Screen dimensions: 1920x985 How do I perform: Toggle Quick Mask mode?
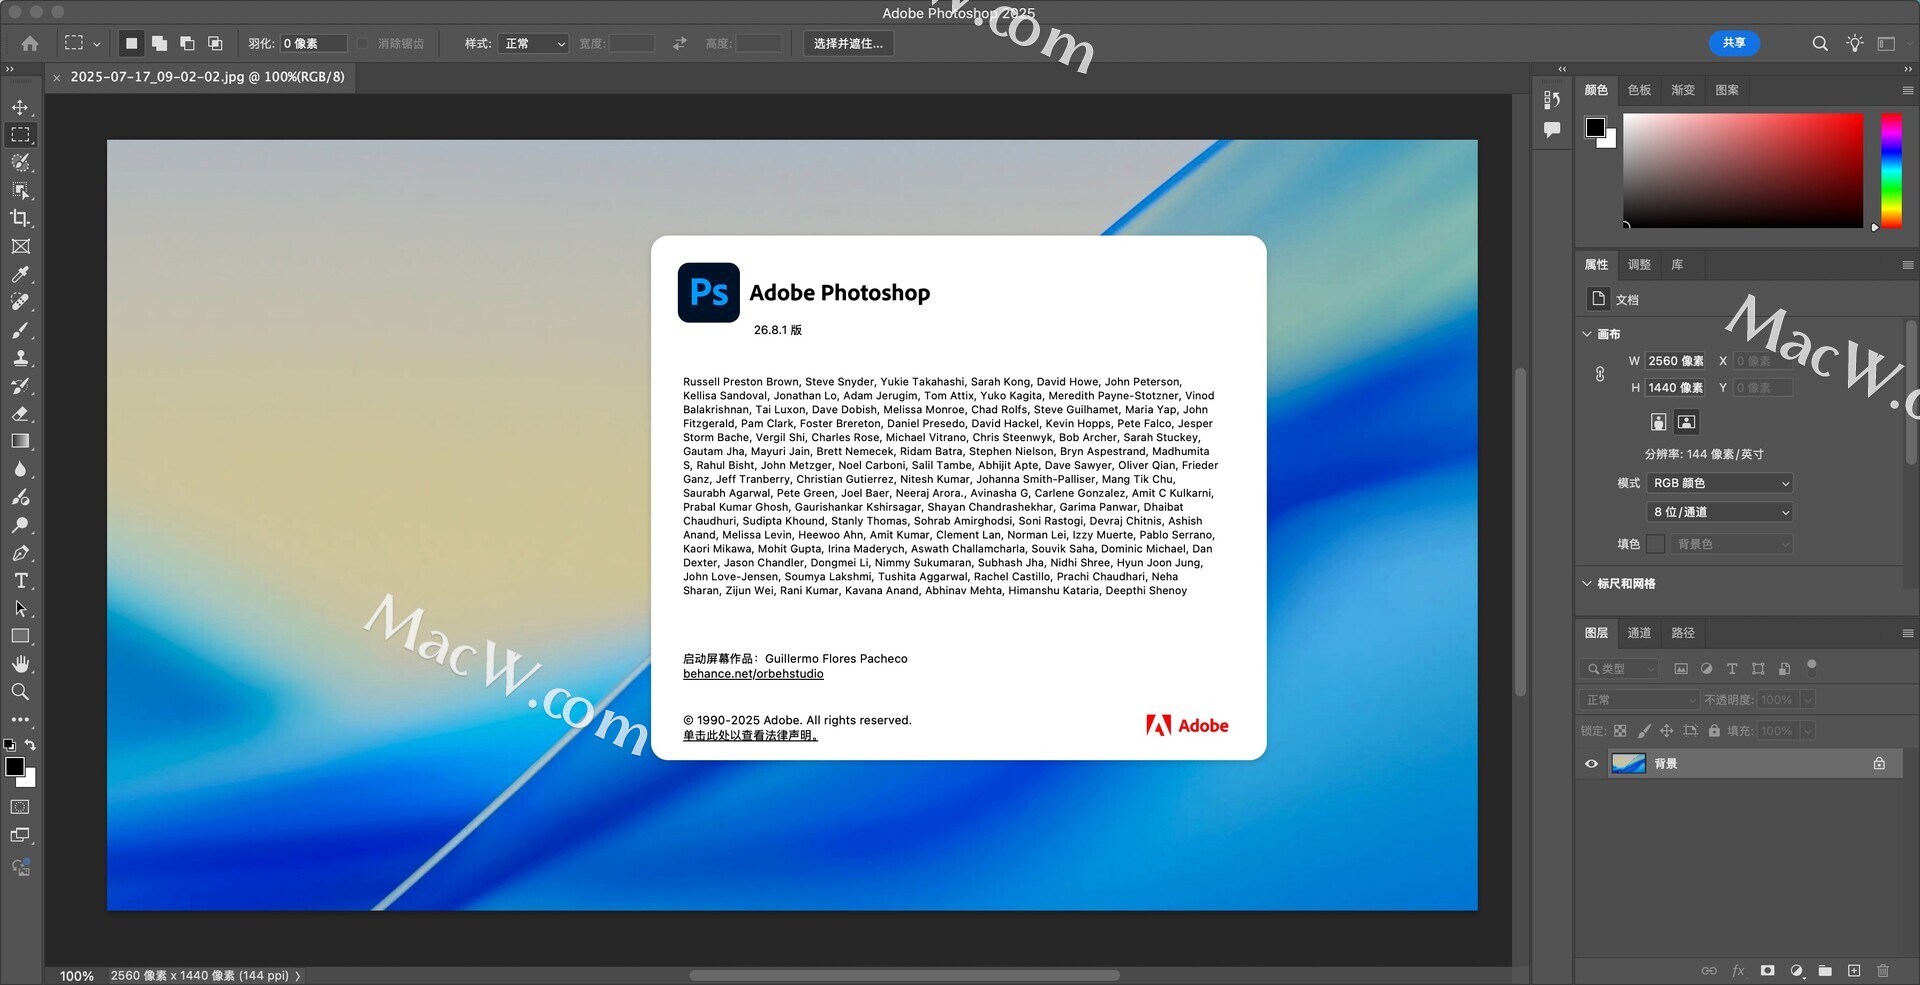point(20,807)
